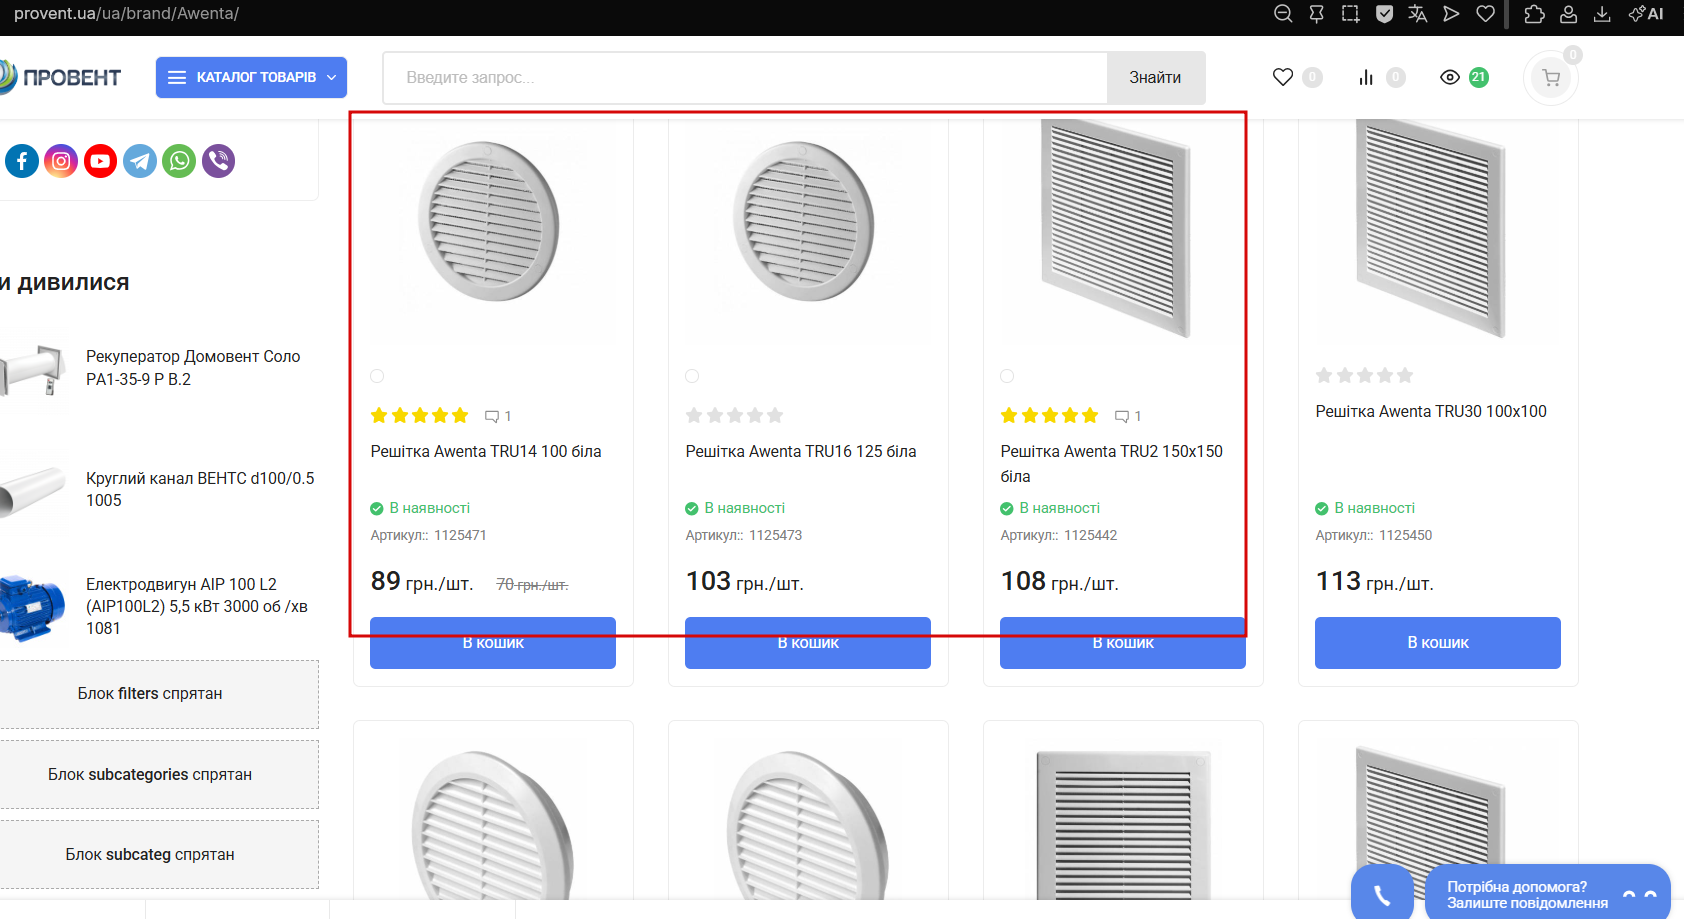
Task: Select the radio circle on TRU2 150x150 card
Action: click(1007, 376)
